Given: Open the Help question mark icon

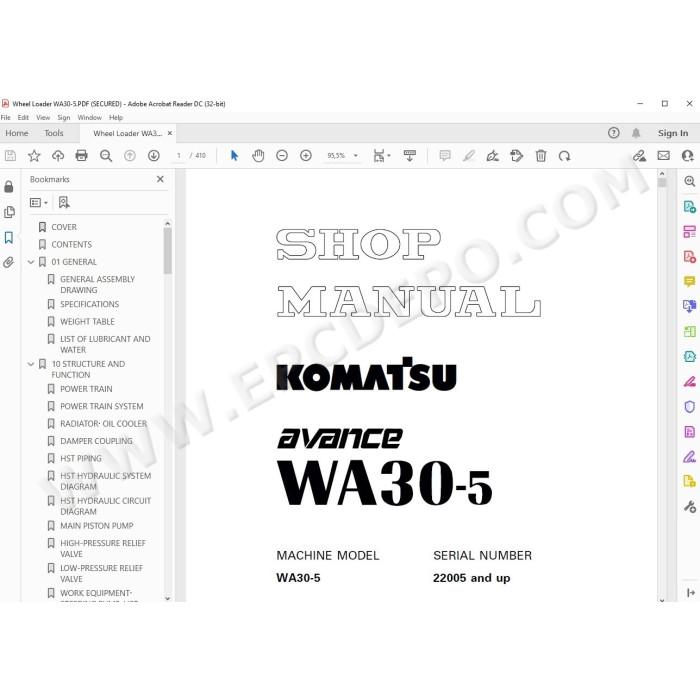Looking at the screenshot, I should click(614, 133).
